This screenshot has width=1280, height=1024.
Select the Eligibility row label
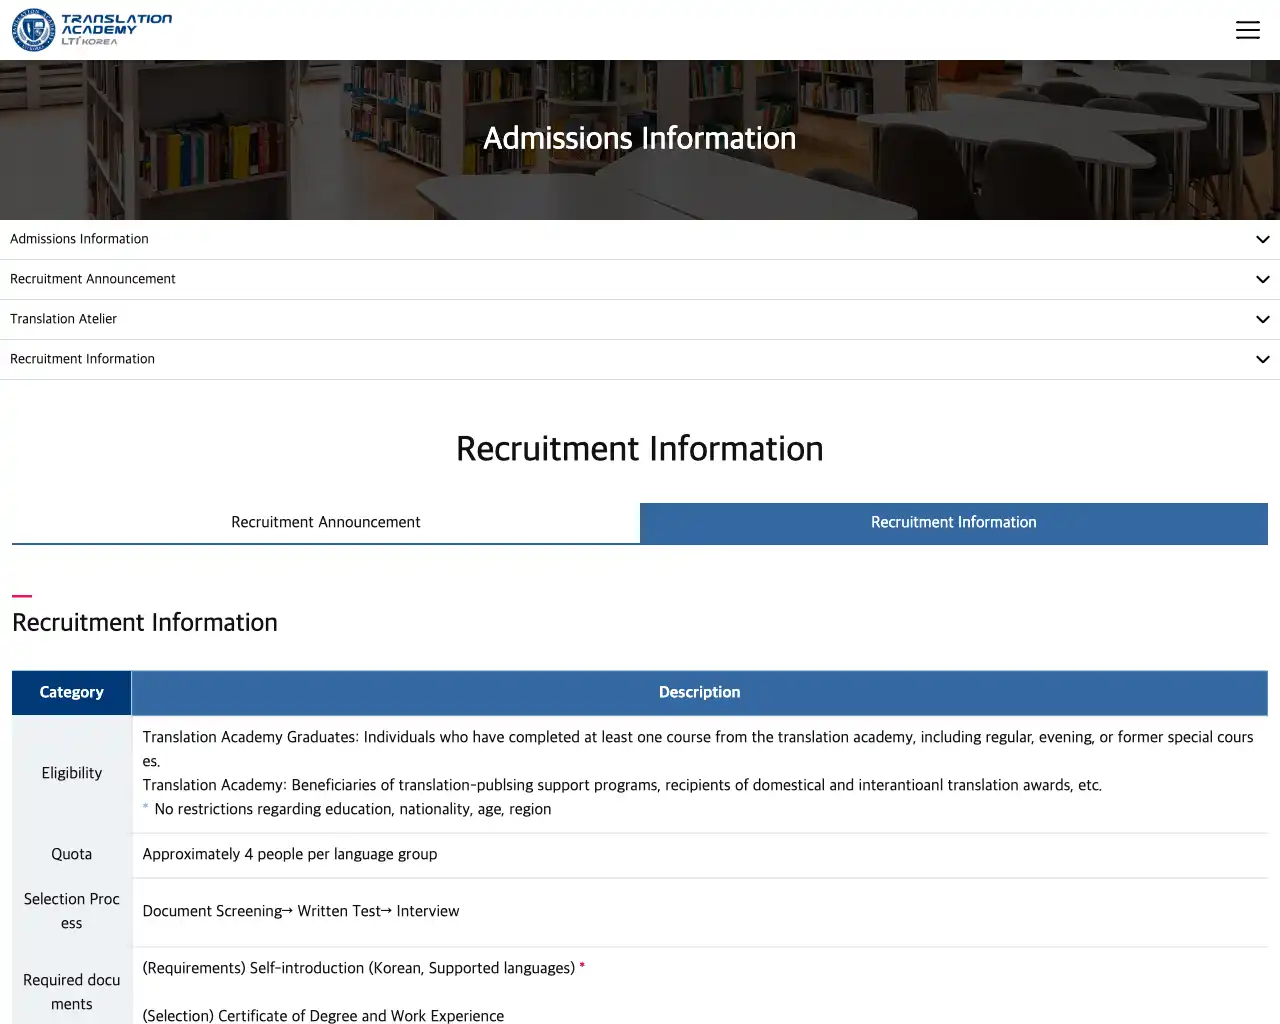71,773
